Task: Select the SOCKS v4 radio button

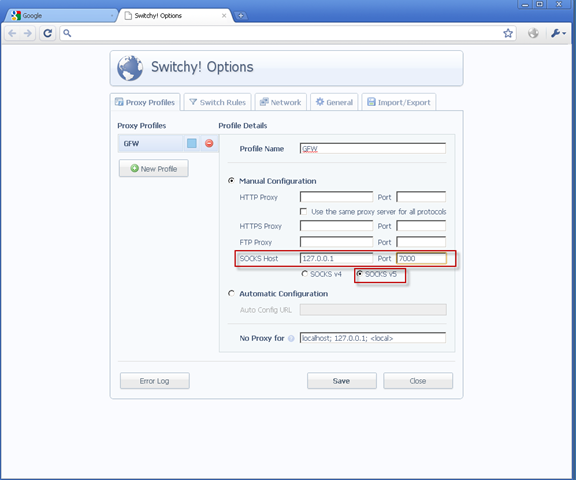Action: pos(305,274)
